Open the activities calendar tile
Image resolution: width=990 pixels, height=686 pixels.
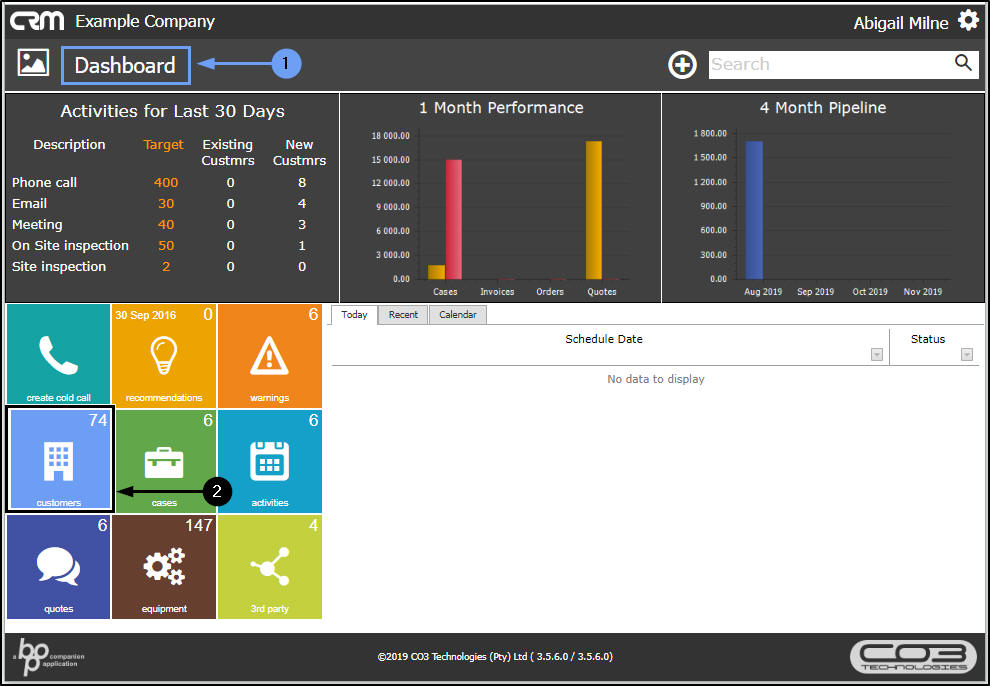tap(269, 460)
